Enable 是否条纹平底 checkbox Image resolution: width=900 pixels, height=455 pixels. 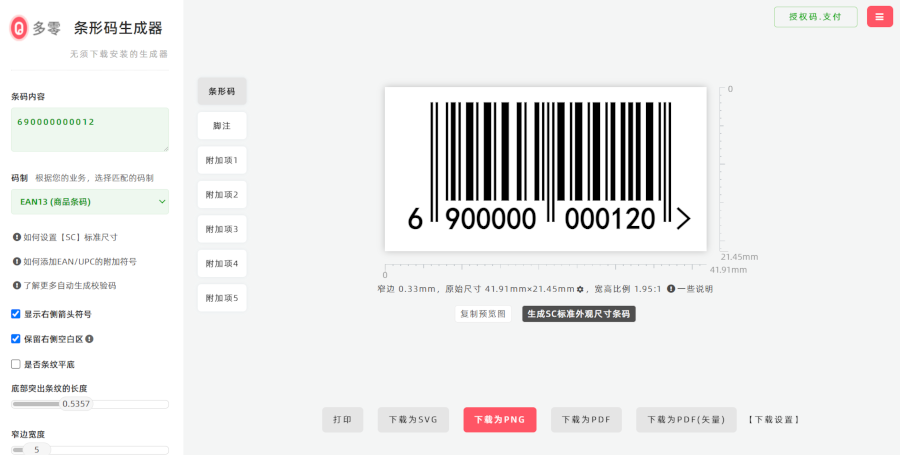point(16,364)
